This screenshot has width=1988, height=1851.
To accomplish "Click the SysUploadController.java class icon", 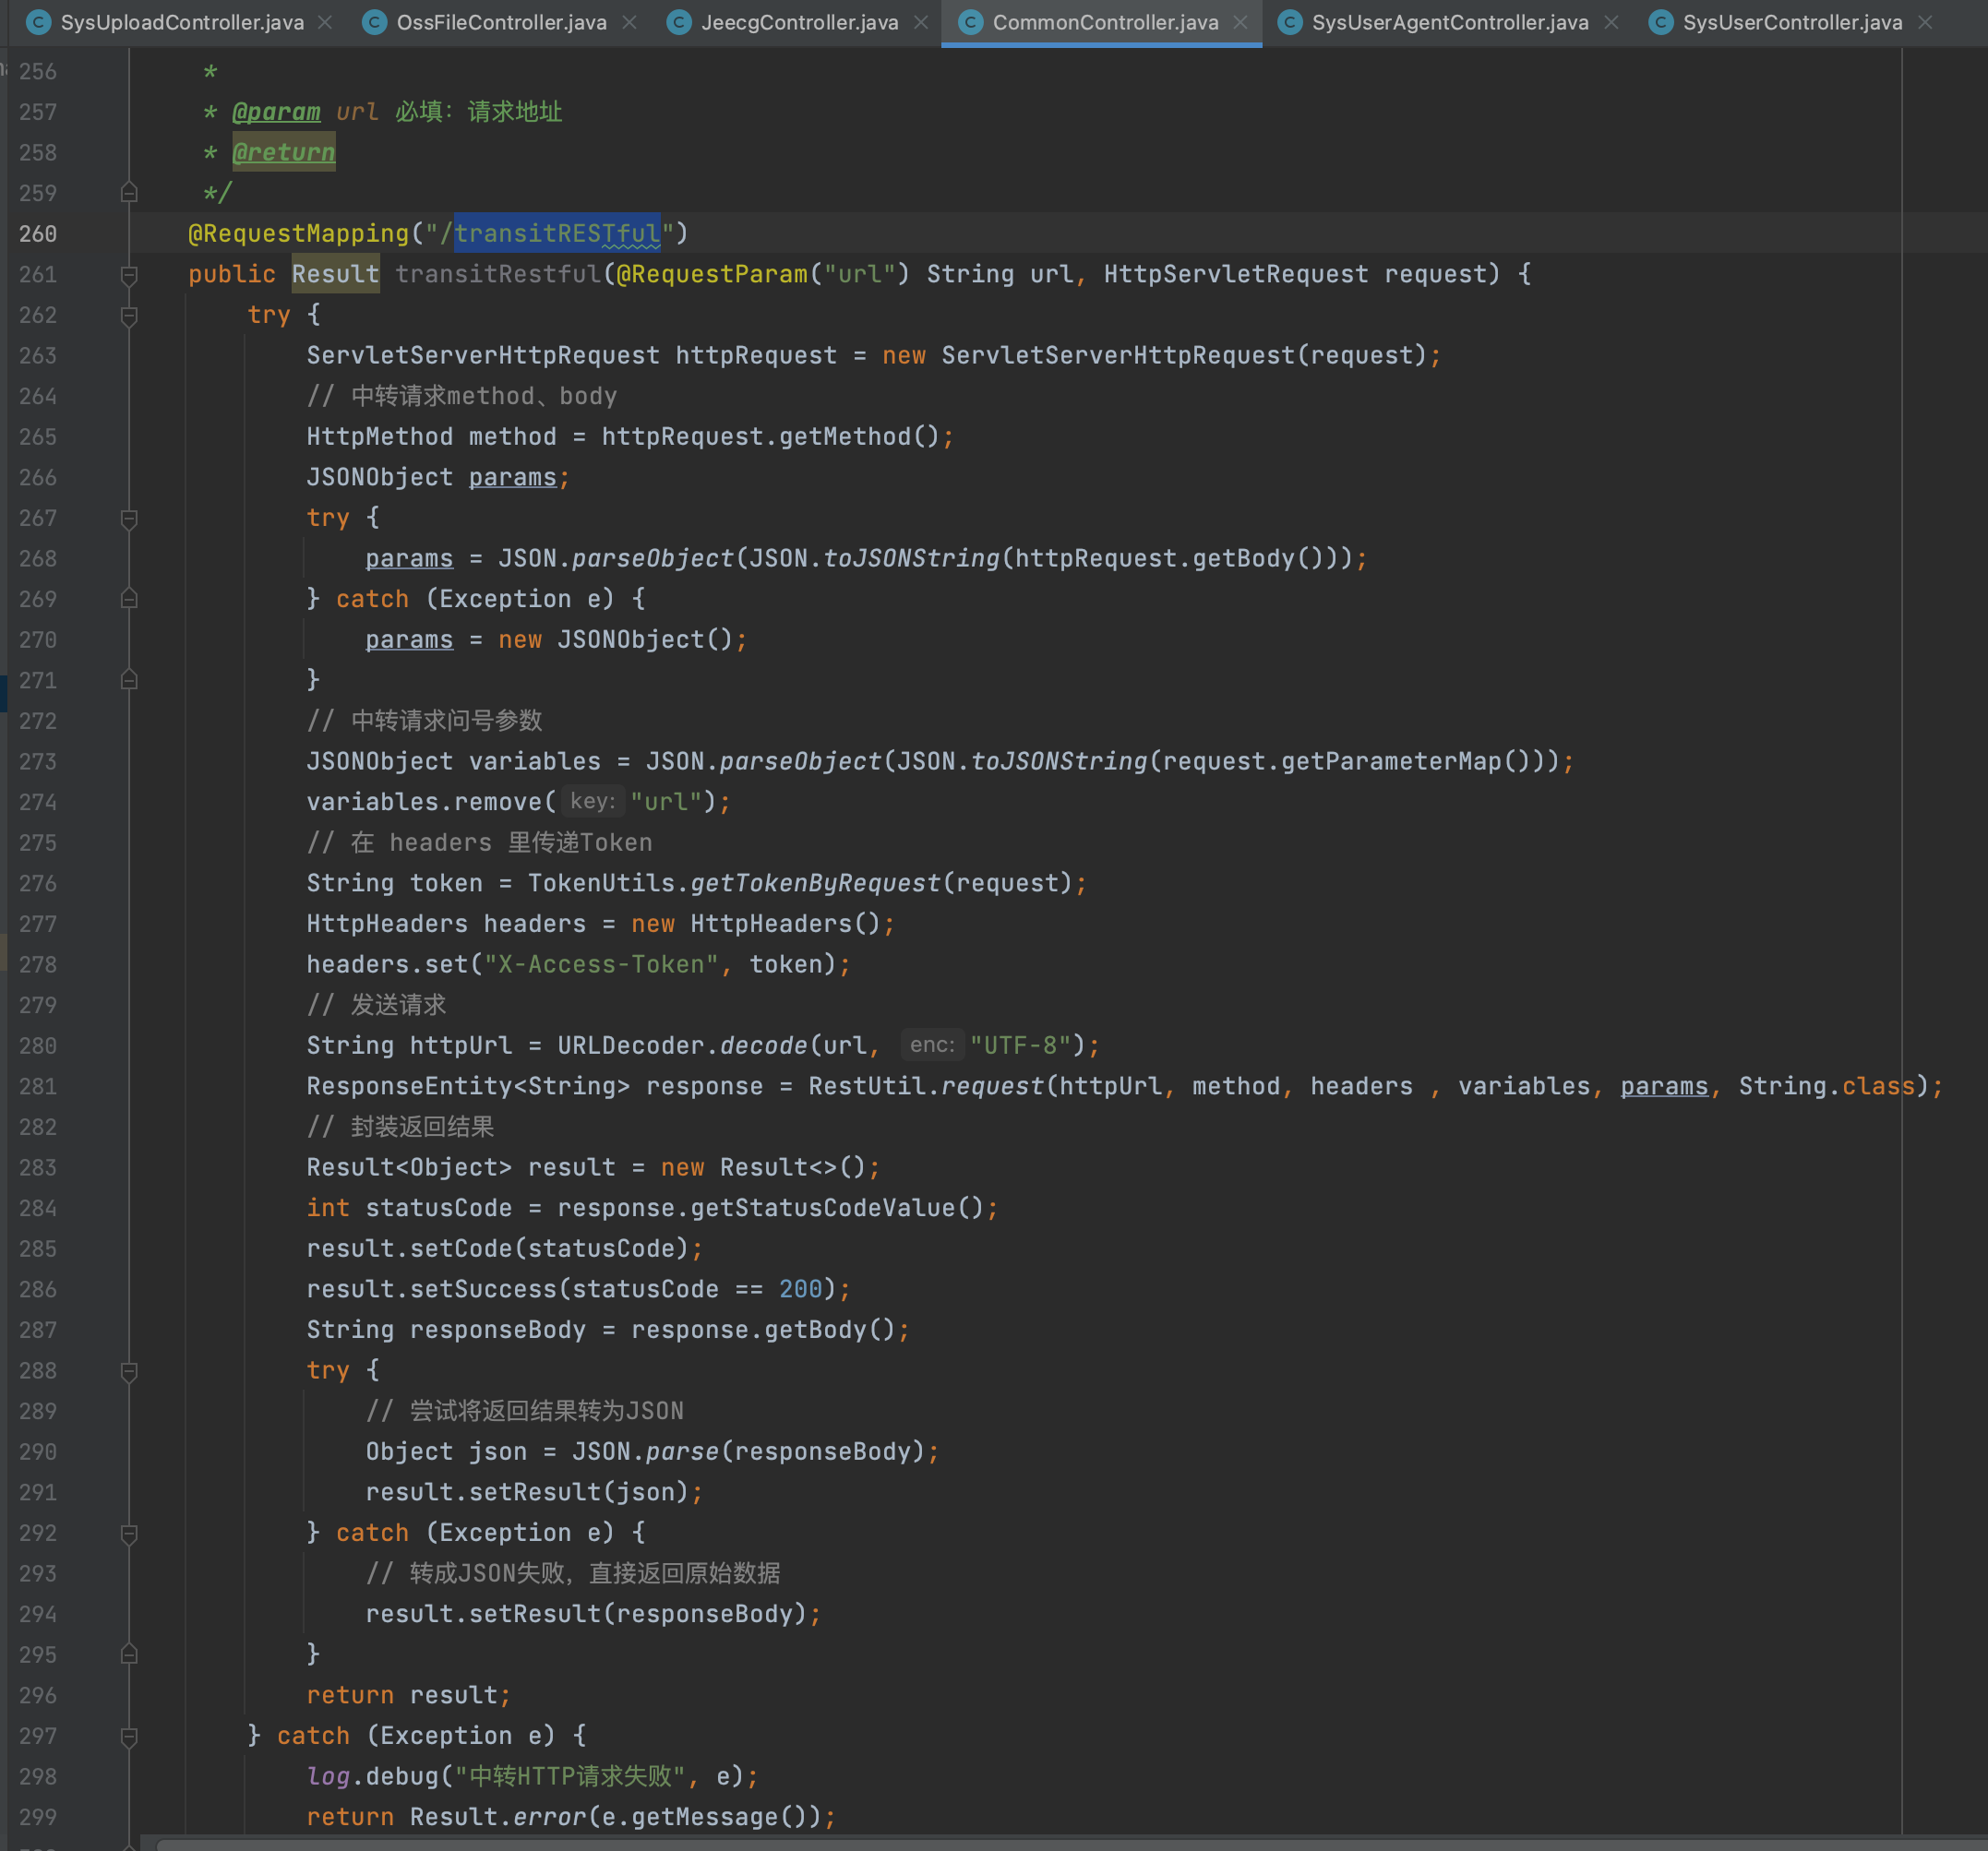I will [38, 22].
